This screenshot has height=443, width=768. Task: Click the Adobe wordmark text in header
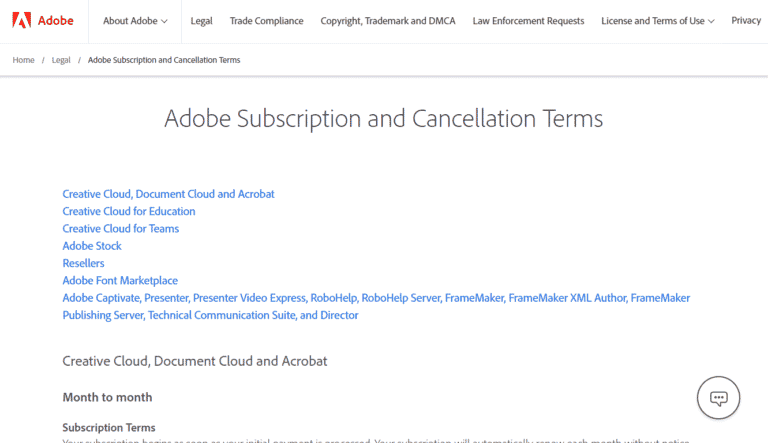51,21
